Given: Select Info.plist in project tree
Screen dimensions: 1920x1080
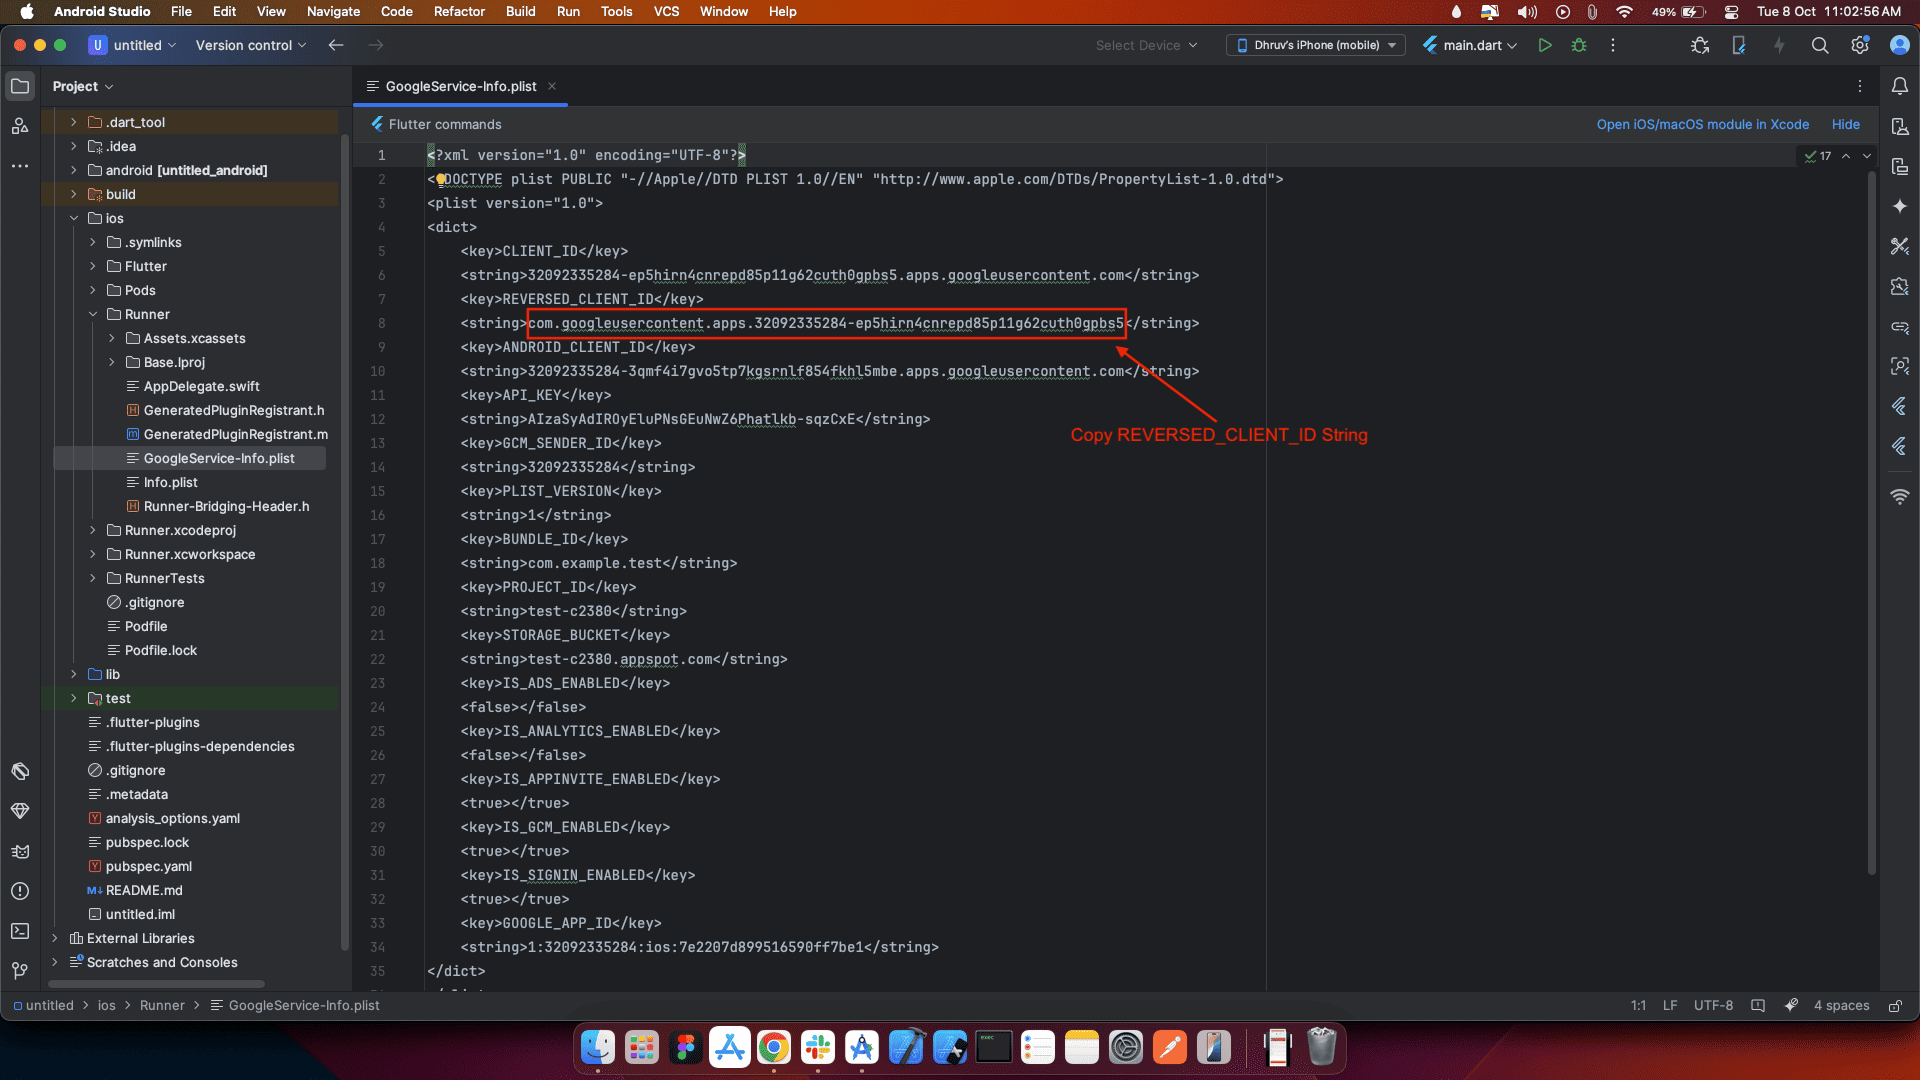Looking at the screenshot, I should (170, 482).
